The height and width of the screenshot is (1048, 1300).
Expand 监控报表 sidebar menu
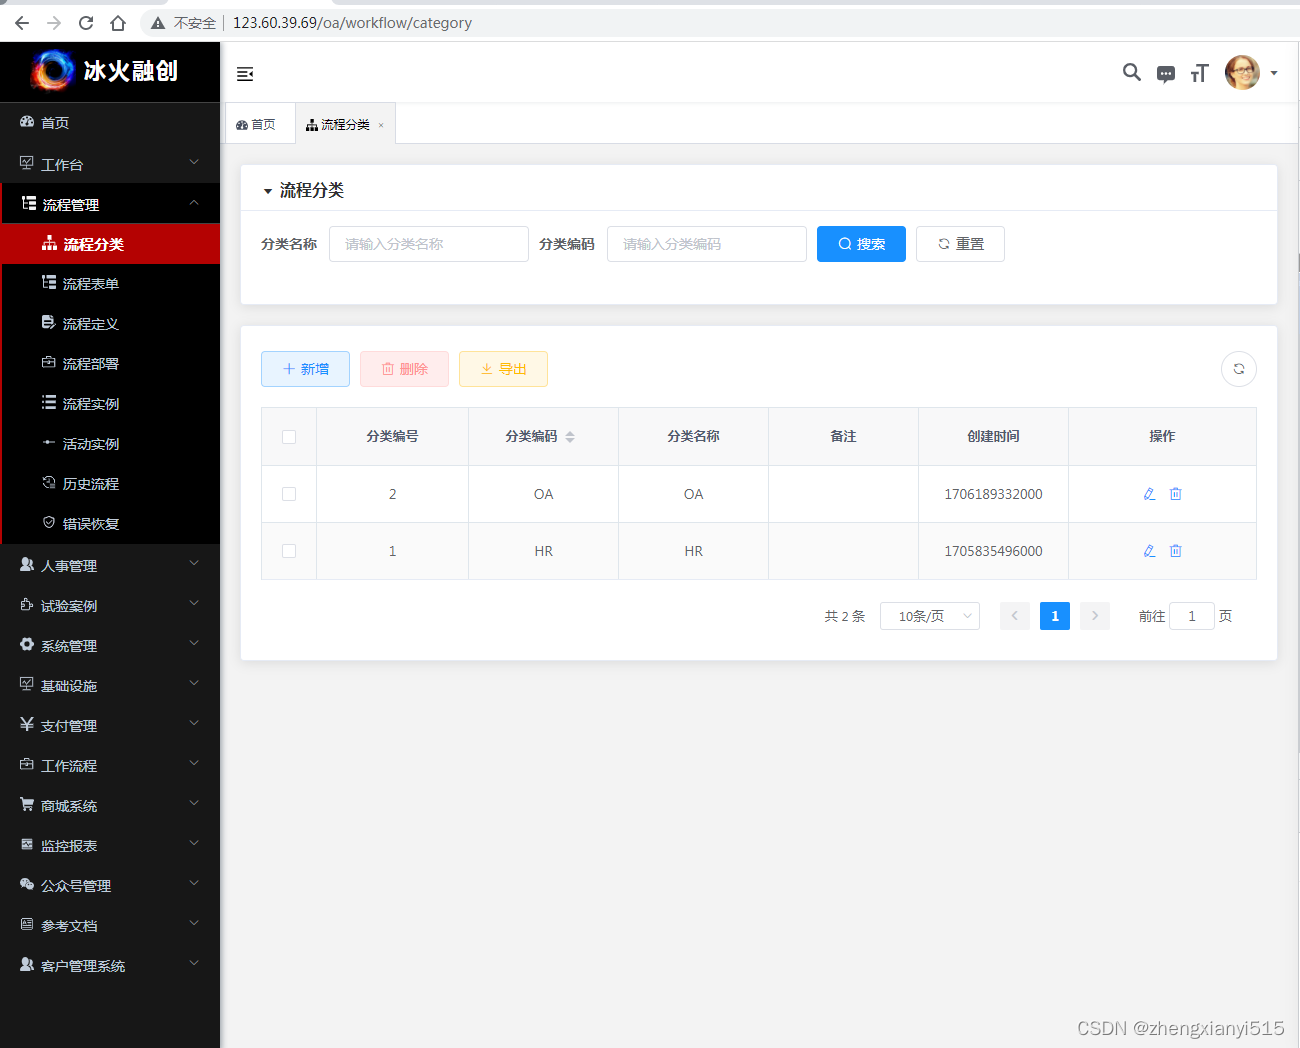click(x=110, y=845)
